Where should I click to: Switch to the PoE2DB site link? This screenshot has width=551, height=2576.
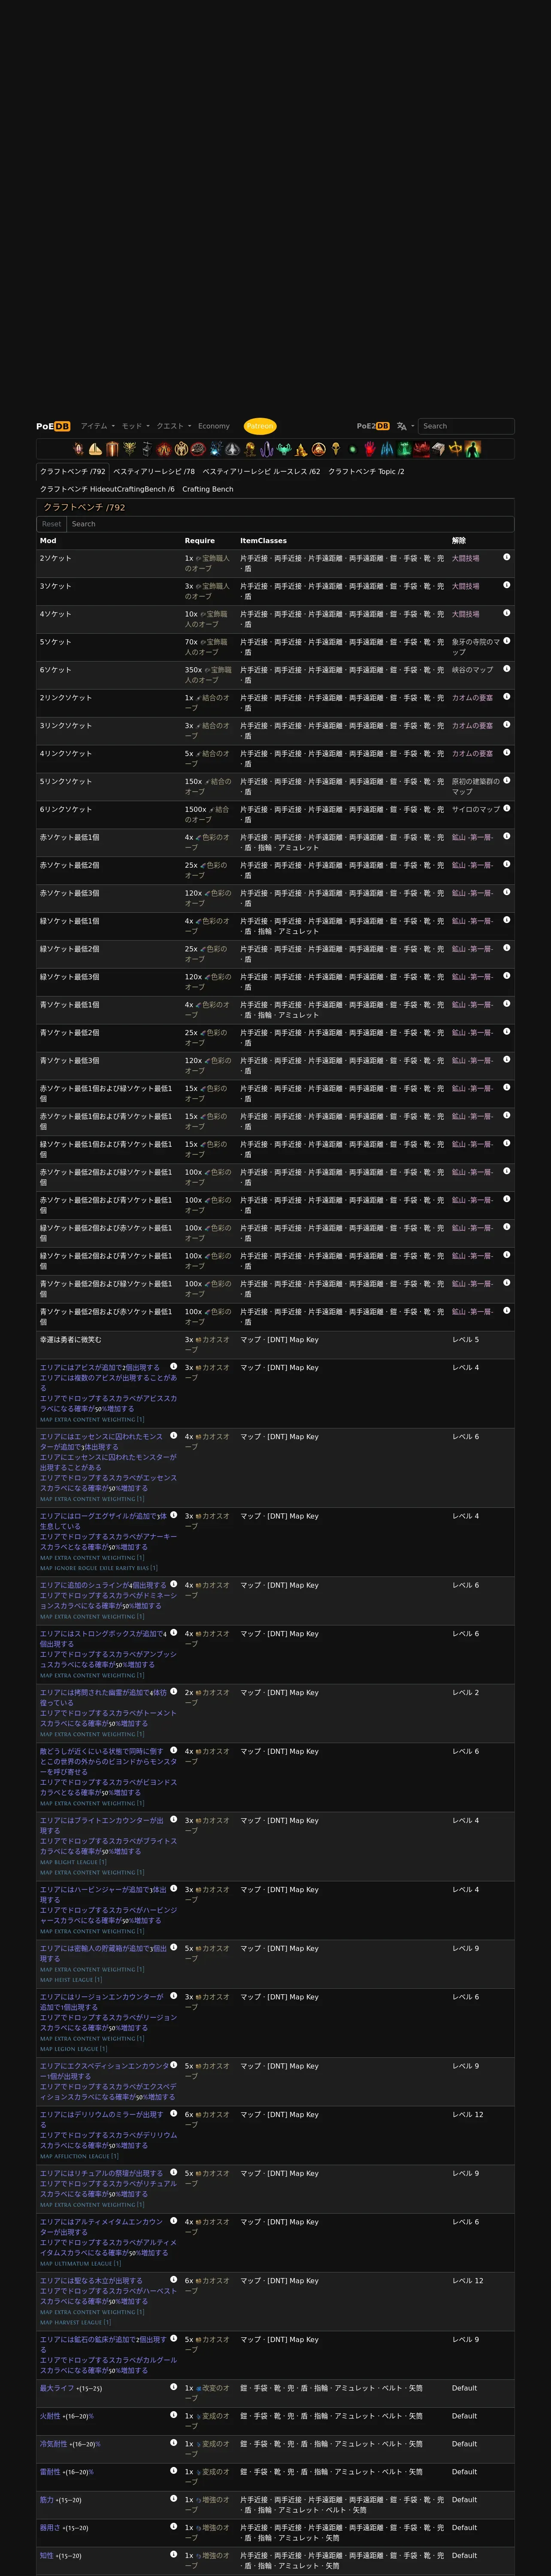373,426
